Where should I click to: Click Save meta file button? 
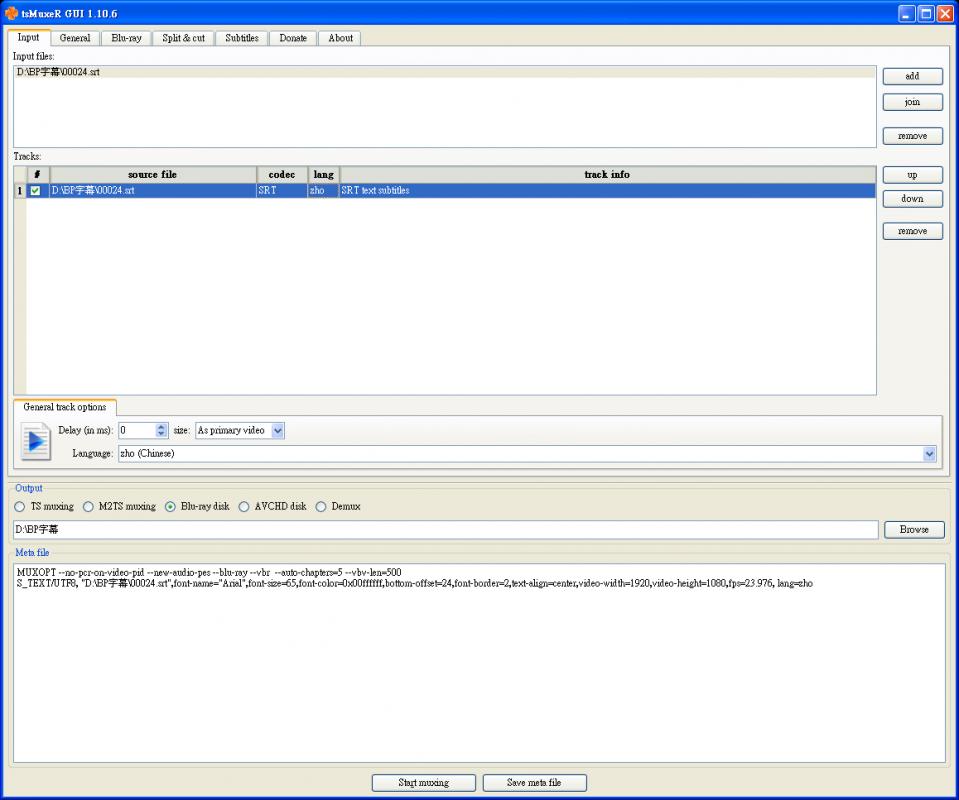pos(534,783)
